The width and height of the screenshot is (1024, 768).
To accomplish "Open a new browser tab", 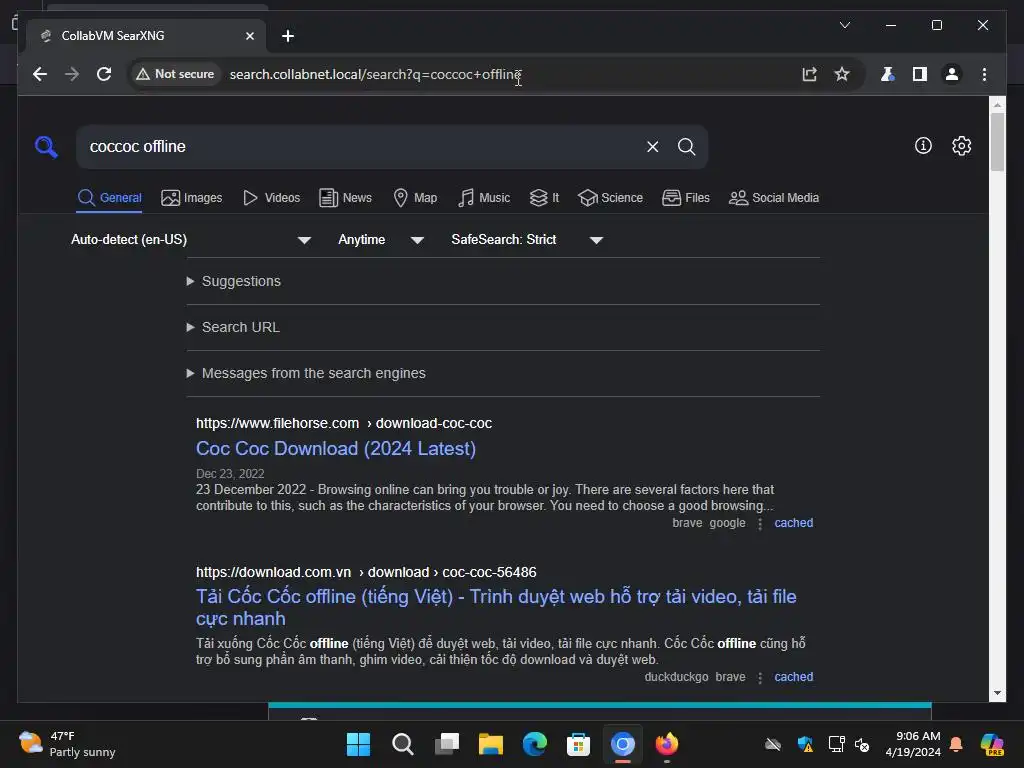I will pyautogui.click(x=288, y=36).
